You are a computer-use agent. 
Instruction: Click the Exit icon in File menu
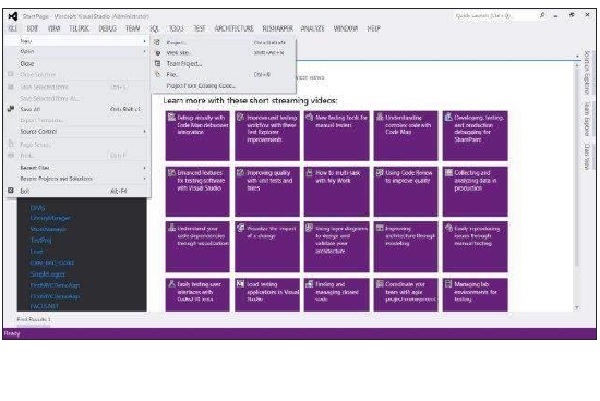coord(11,191)
